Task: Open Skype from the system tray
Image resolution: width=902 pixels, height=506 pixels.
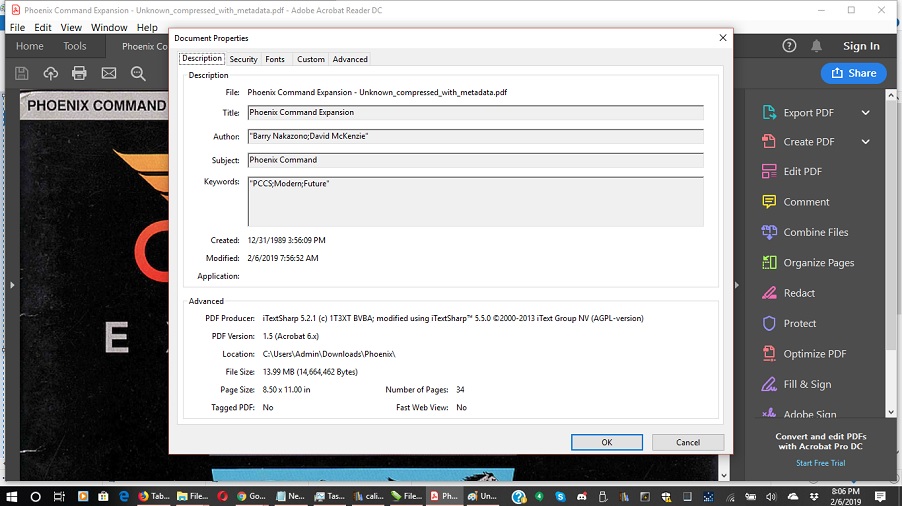Action: (560, 496)
